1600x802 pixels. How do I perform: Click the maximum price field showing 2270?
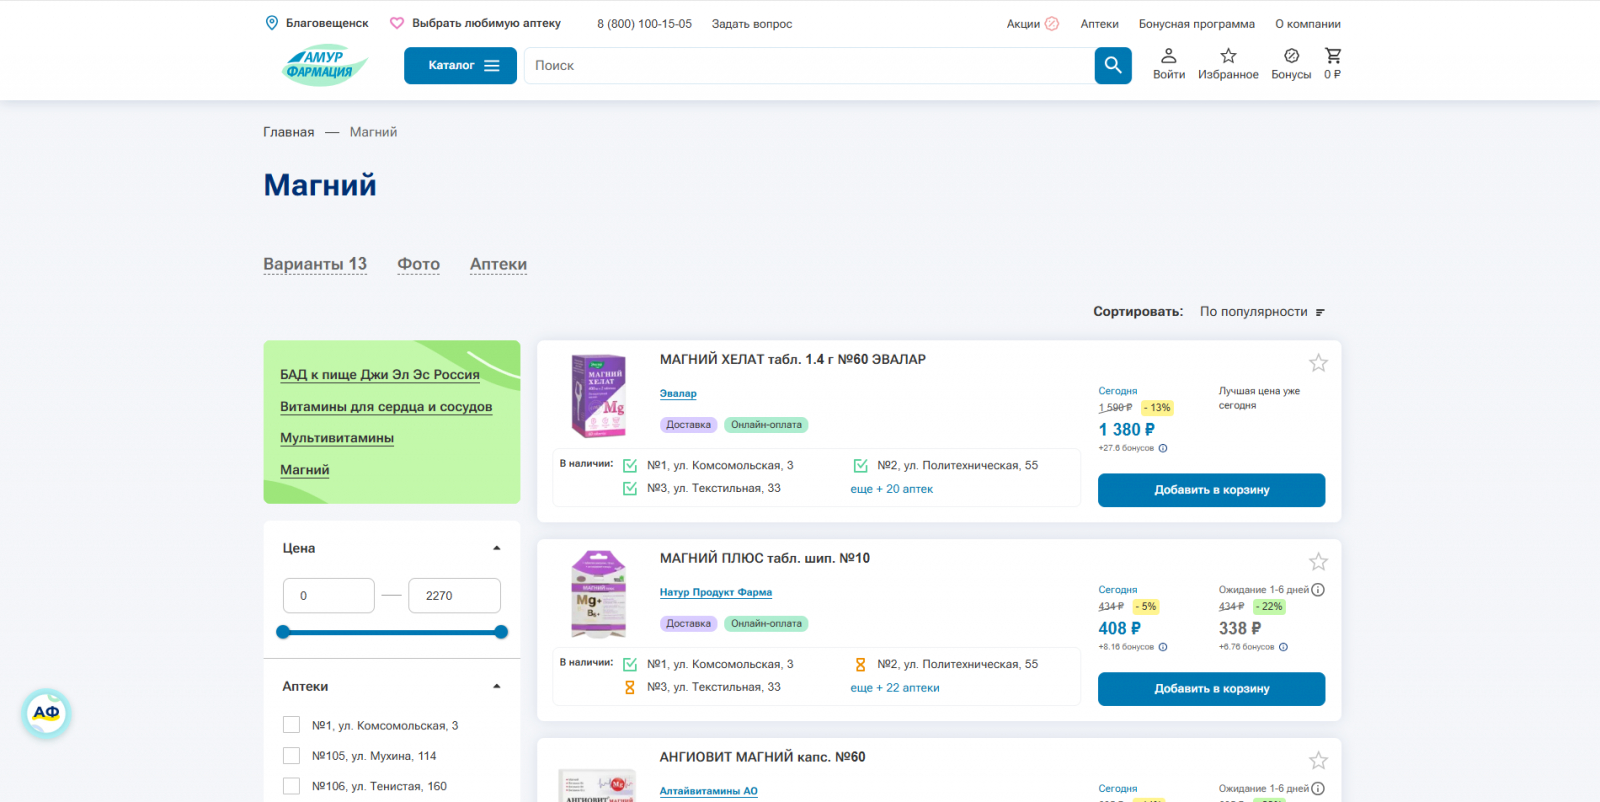tap(455, 596)
